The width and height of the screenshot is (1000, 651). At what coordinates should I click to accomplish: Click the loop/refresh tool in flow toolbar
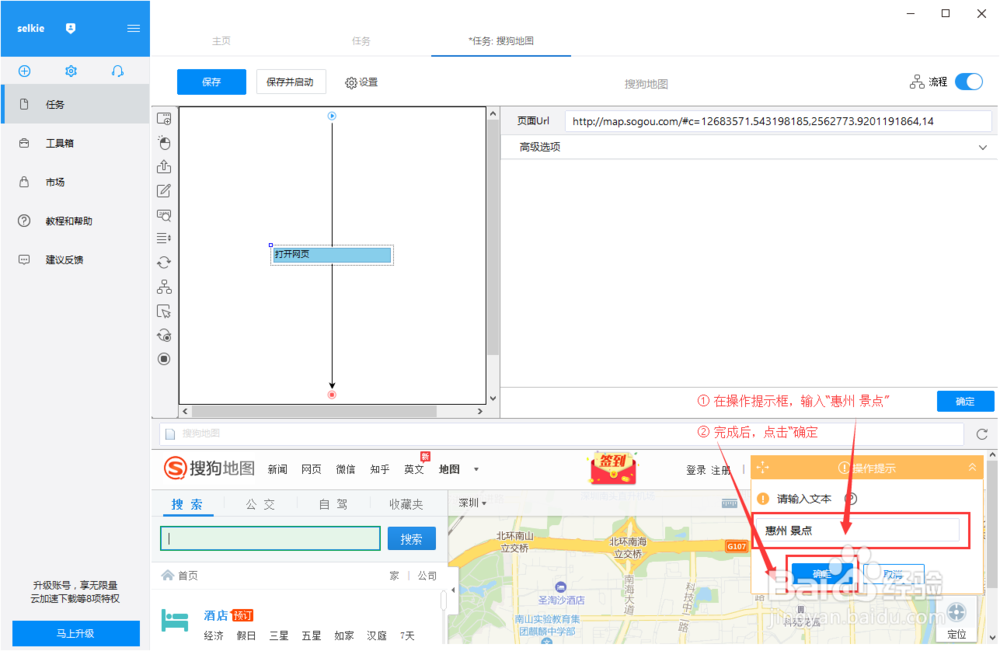point(164,262)
